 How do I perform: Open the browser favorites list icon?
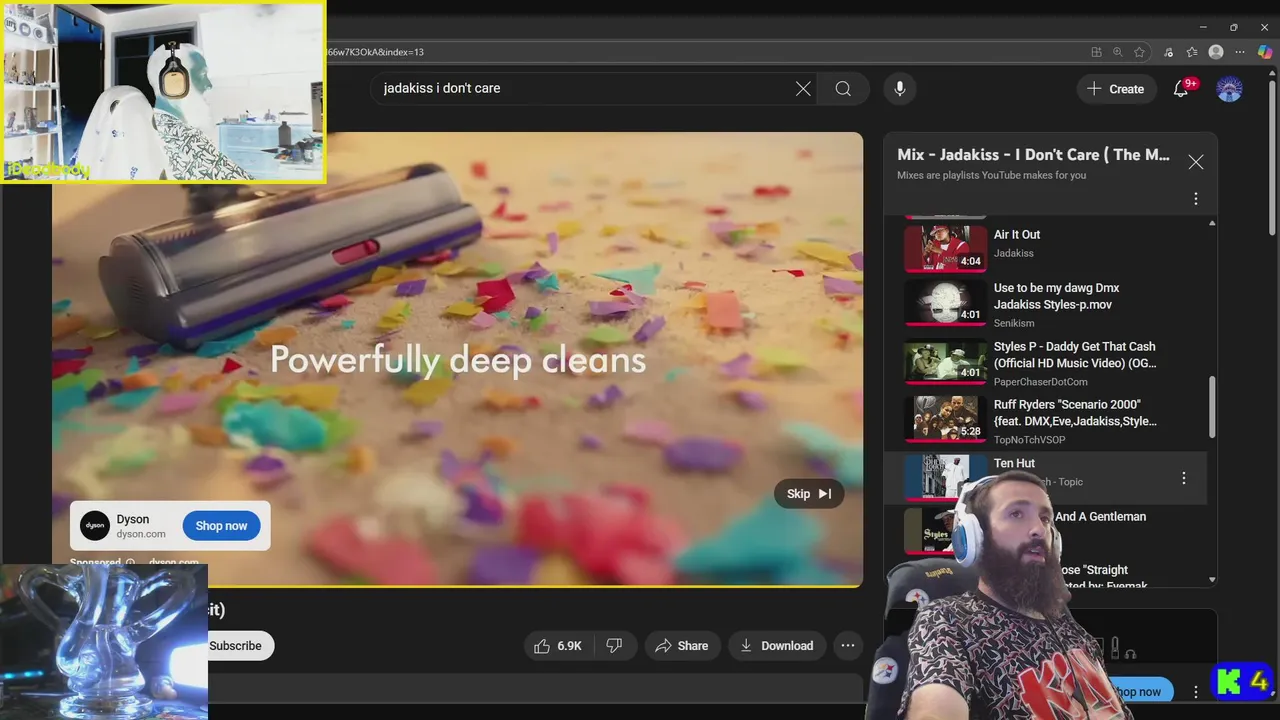(x=1192, y=52)
